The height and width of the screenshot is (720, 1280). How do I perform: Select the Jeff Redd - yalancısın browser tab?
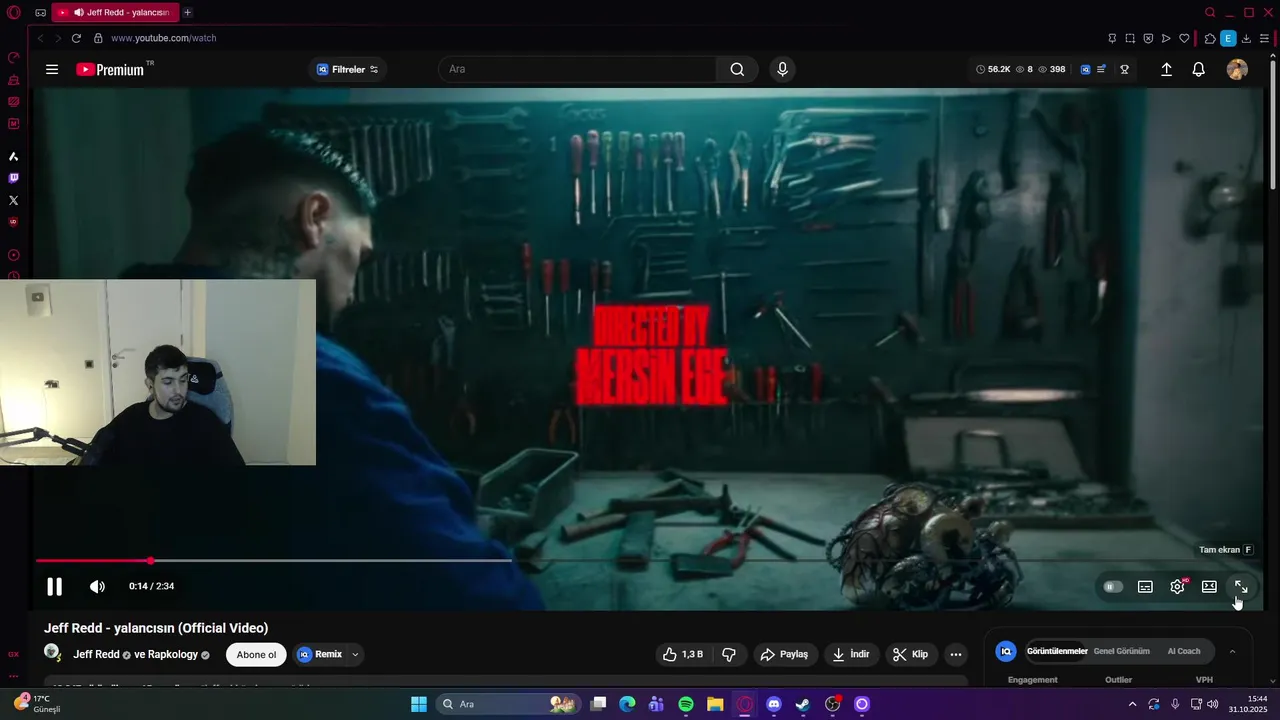pyautogui.click(x=115, y=12)
